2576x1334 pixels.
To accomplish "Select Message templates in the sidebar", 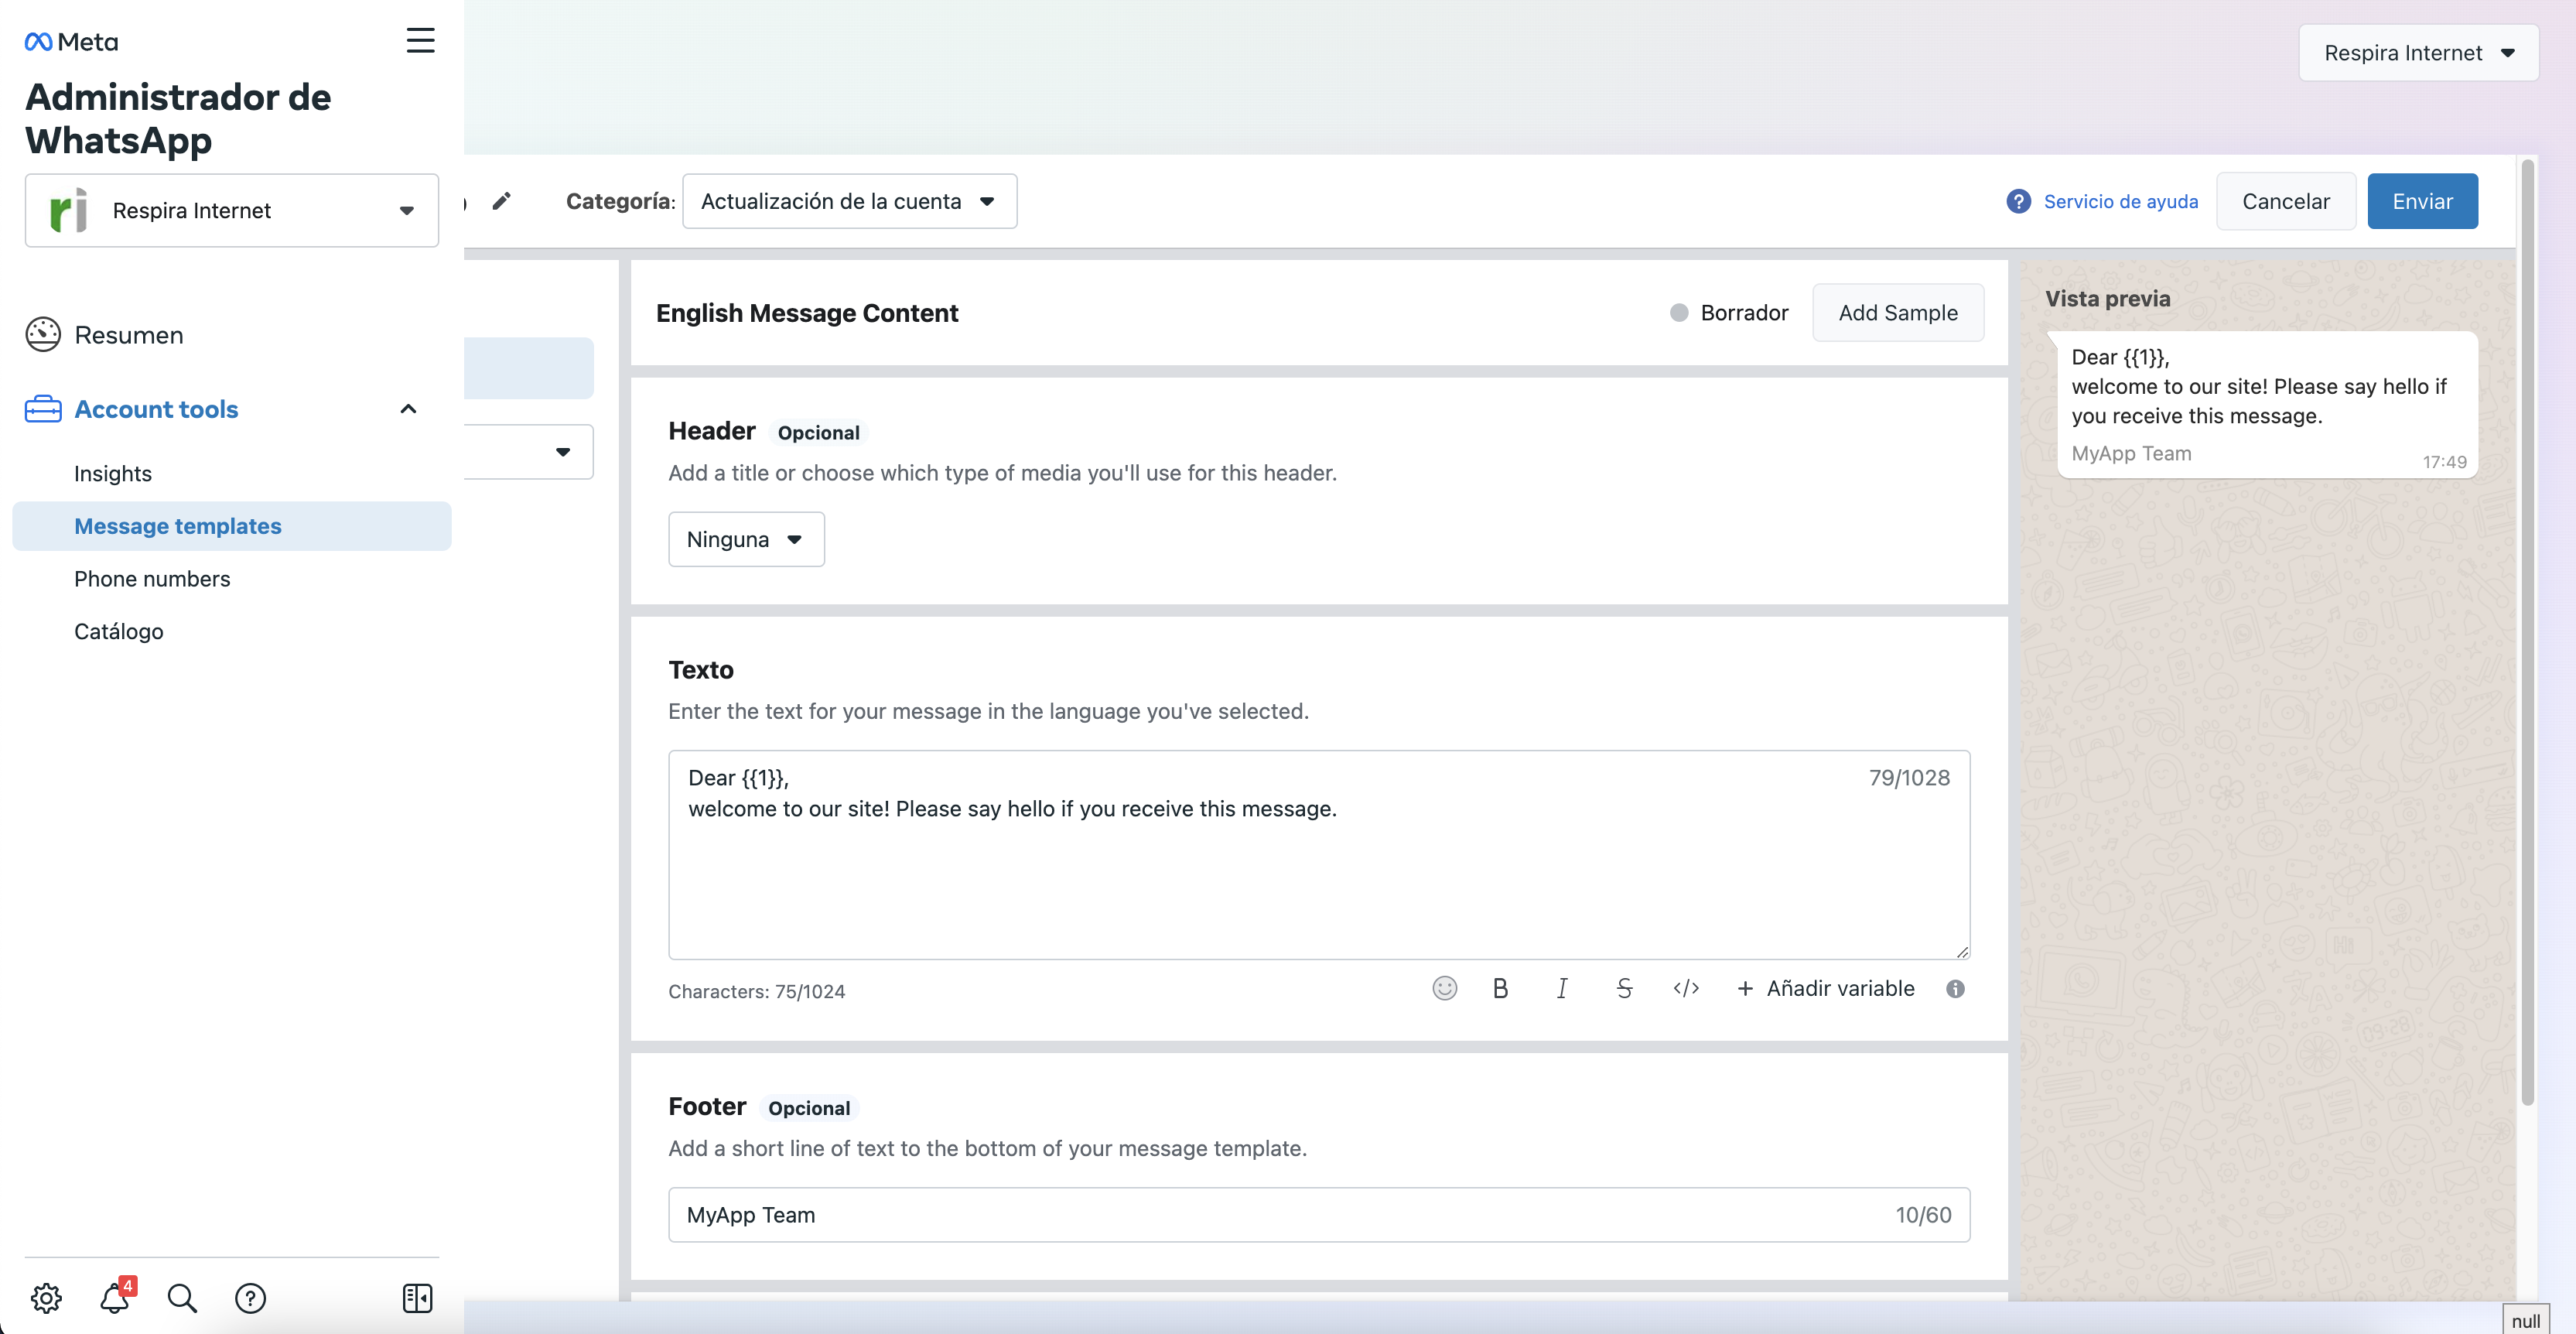I will [x=178, y=526].
